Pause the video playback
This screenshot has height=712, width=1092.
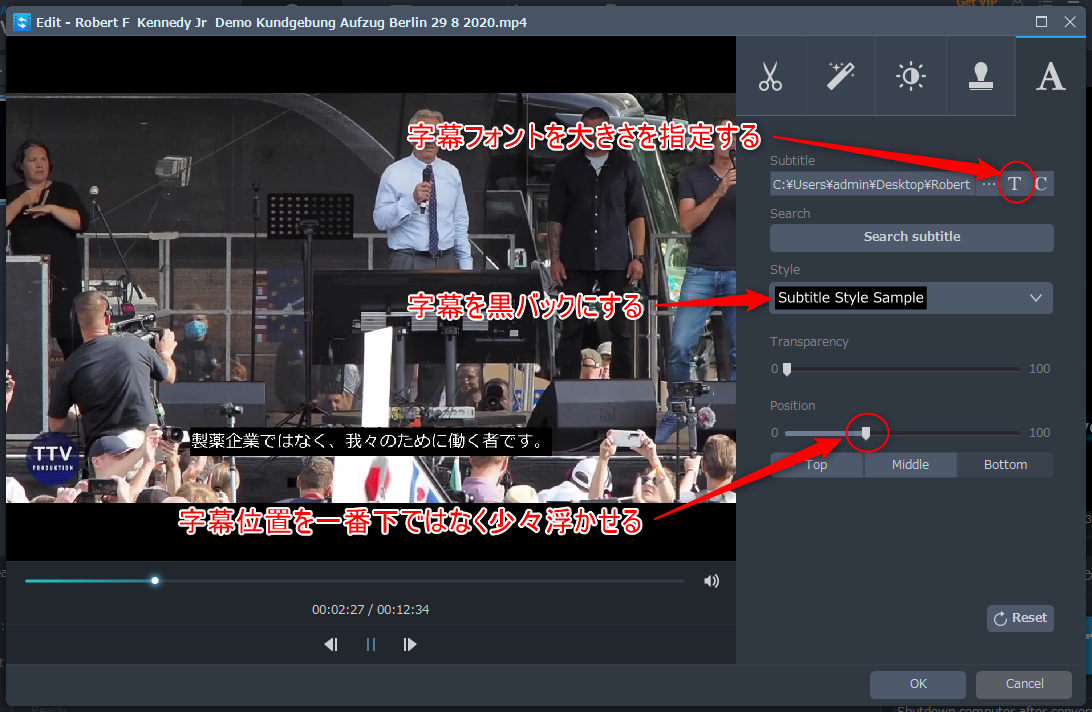tap(371, 645)
